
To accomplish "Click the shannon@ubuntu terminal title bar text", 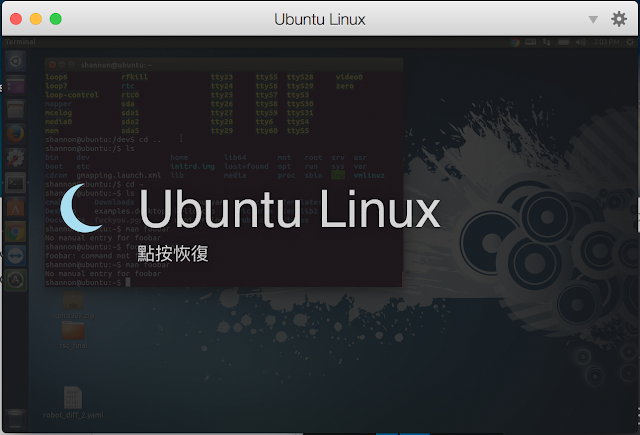I will (x=116, y=65).
